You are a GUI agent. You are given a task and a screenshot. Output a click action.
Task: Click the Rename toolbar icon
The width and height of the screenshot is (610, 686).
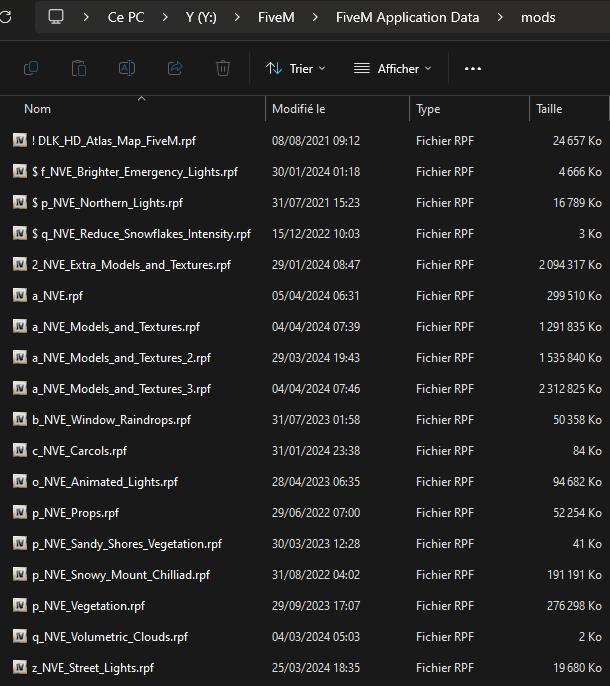click(x=127, y=68)
